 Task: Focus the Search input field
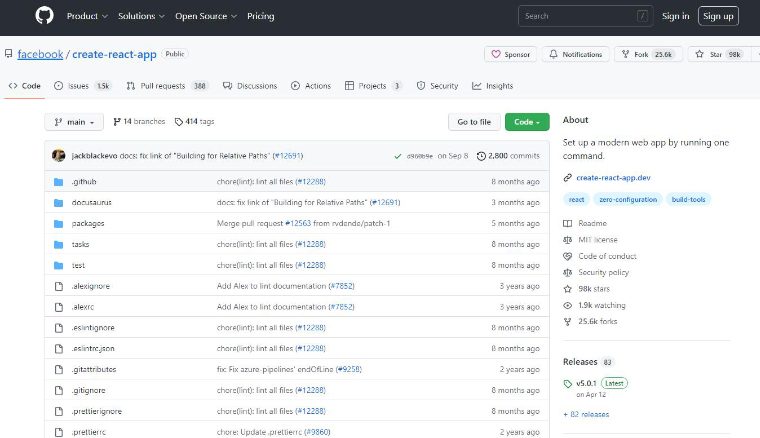[586, 16]
